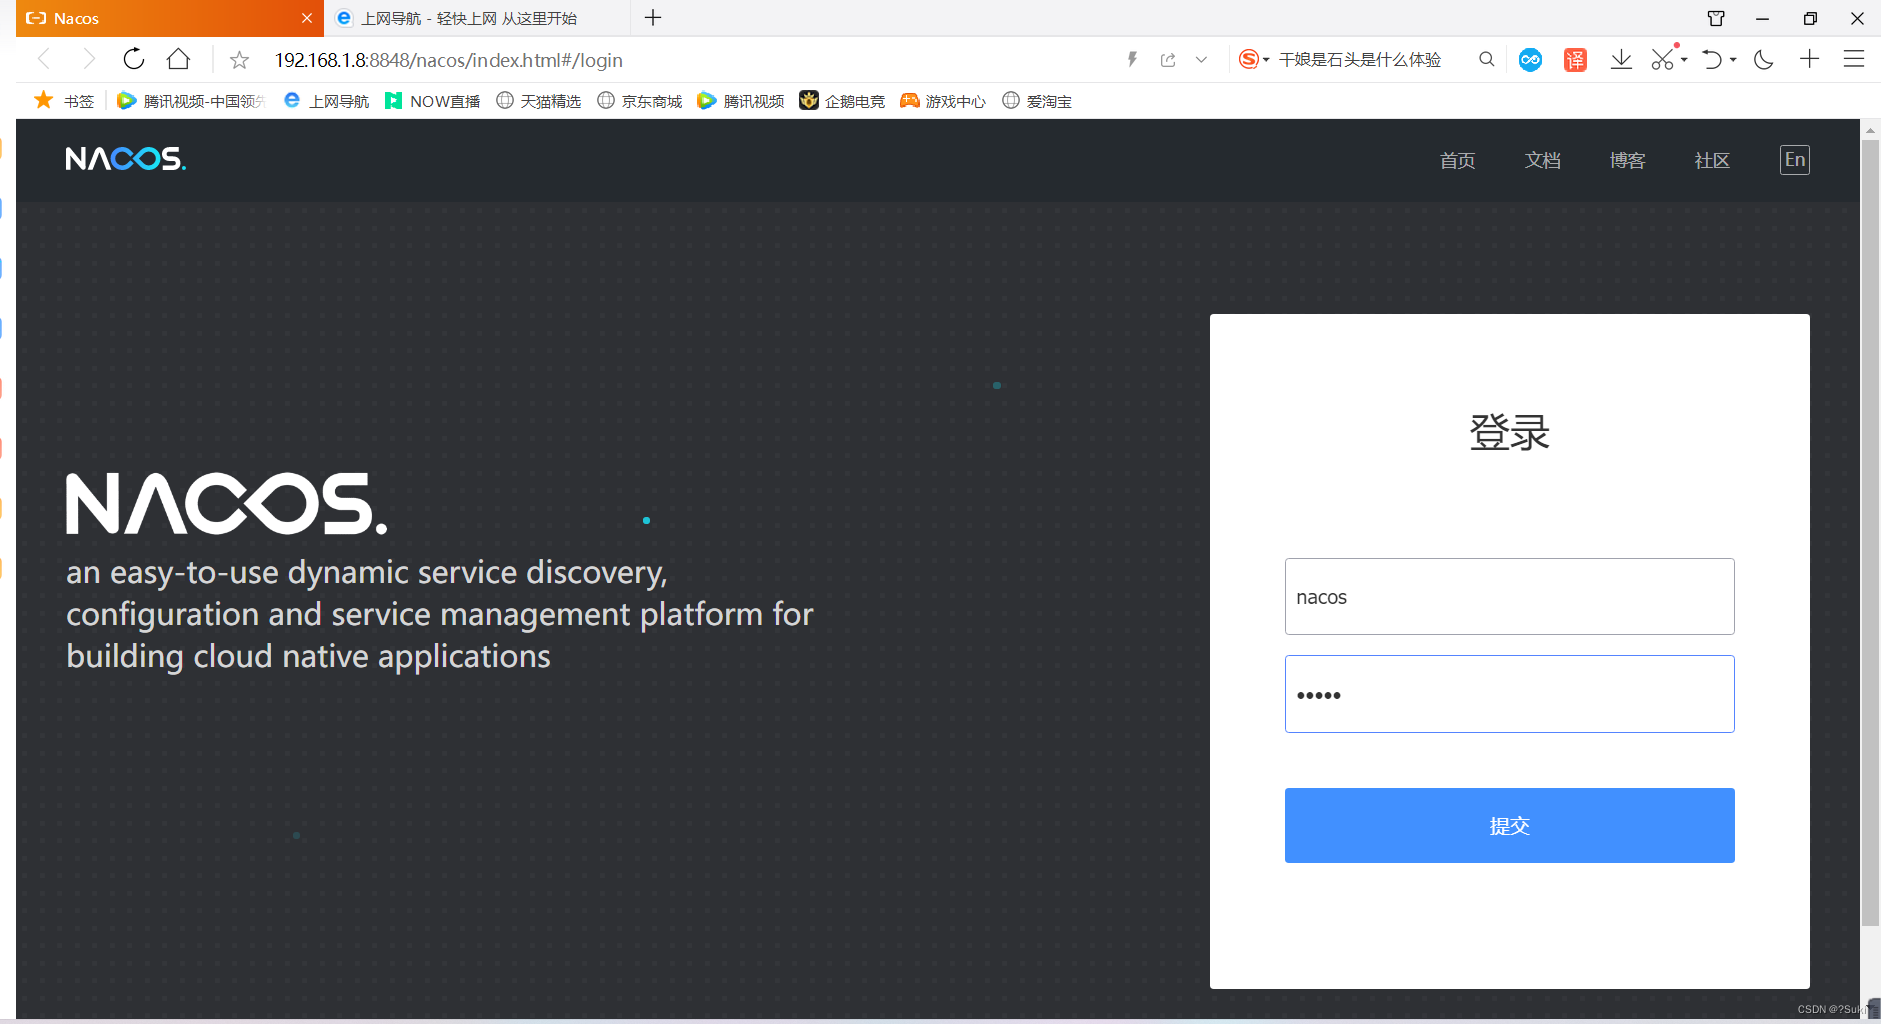The width and height of the screenshot is (1881, 1024).
Task: Open 首页 in Nacos navigation
Action: 1457,160
